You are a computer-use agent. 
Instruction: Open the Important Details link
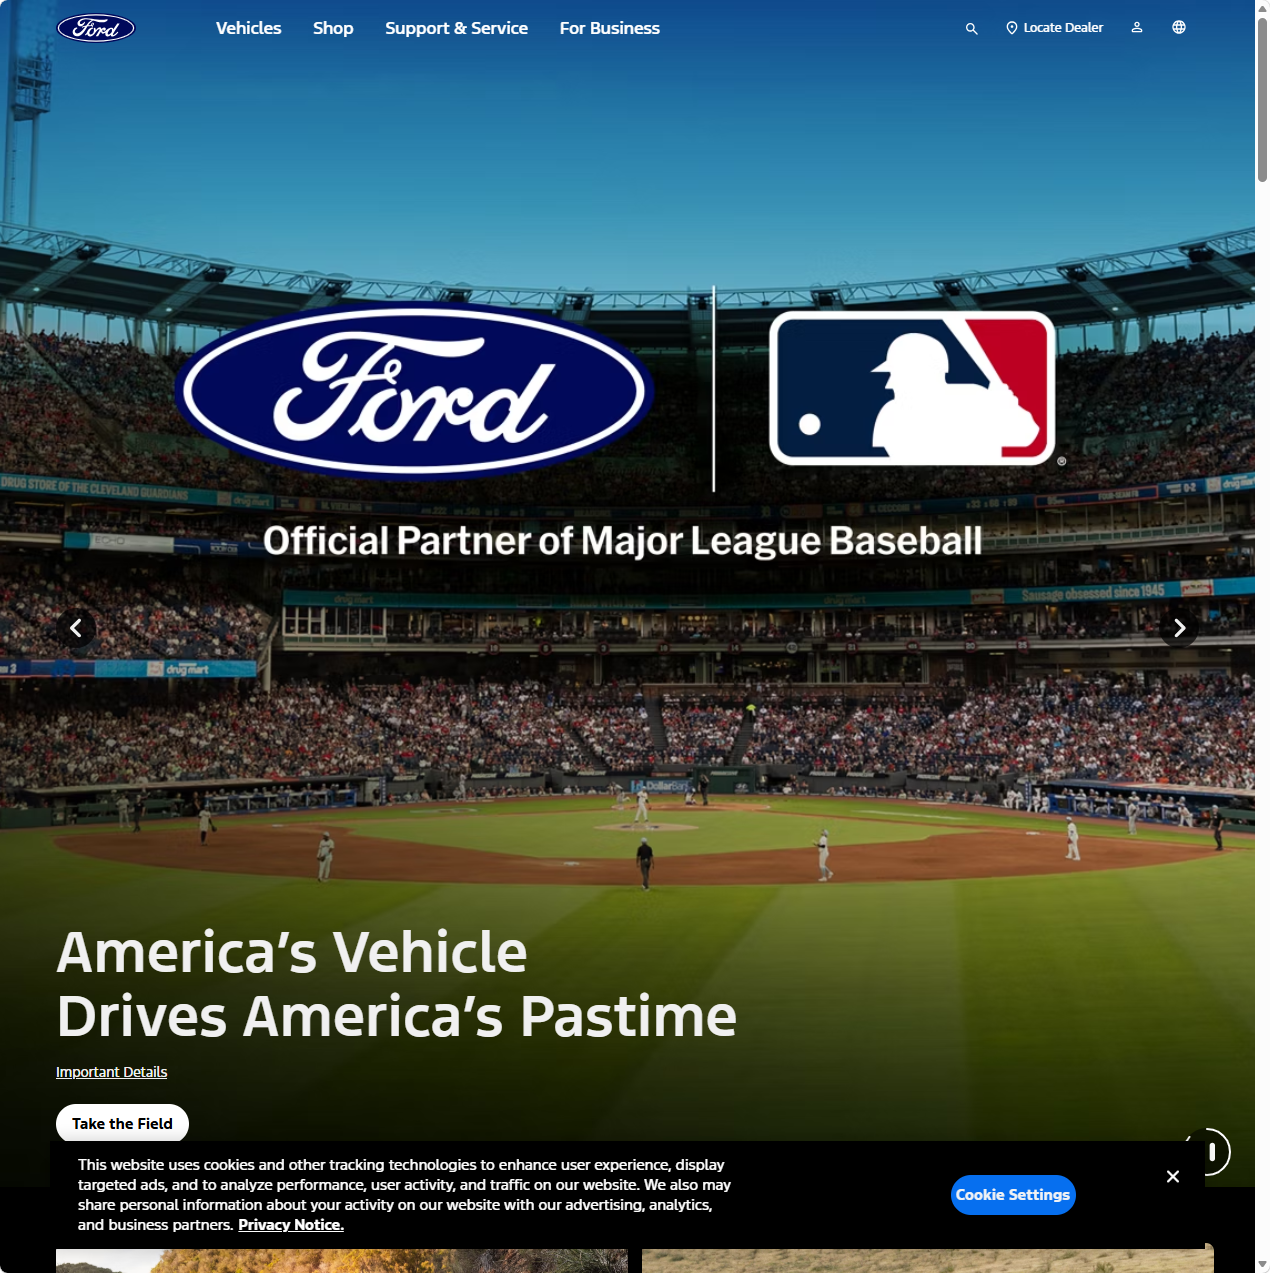111,1072
